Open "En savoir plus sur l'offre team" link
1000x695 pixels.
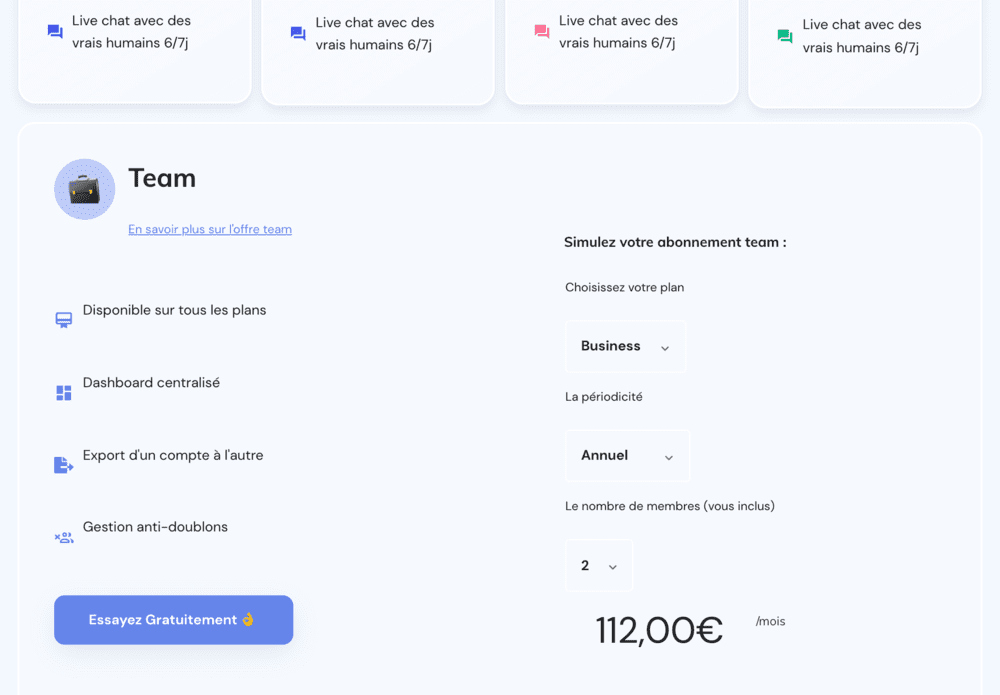point(210,229)
